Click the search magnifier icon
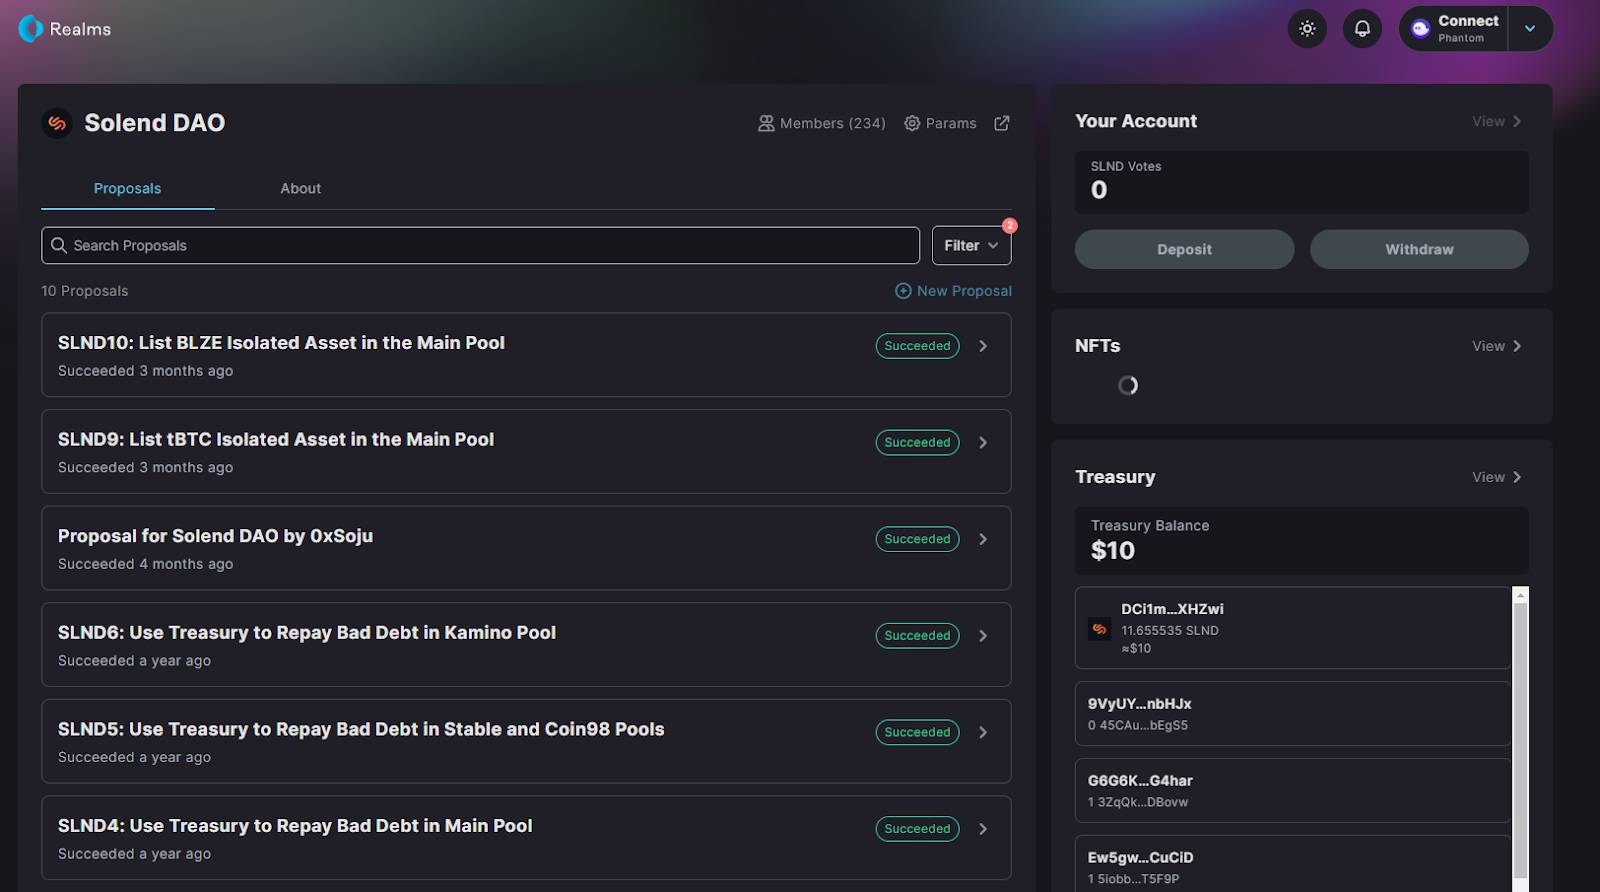Viewport: 1600px width, 892px height. pyautogui.click(x=59, y=245)
